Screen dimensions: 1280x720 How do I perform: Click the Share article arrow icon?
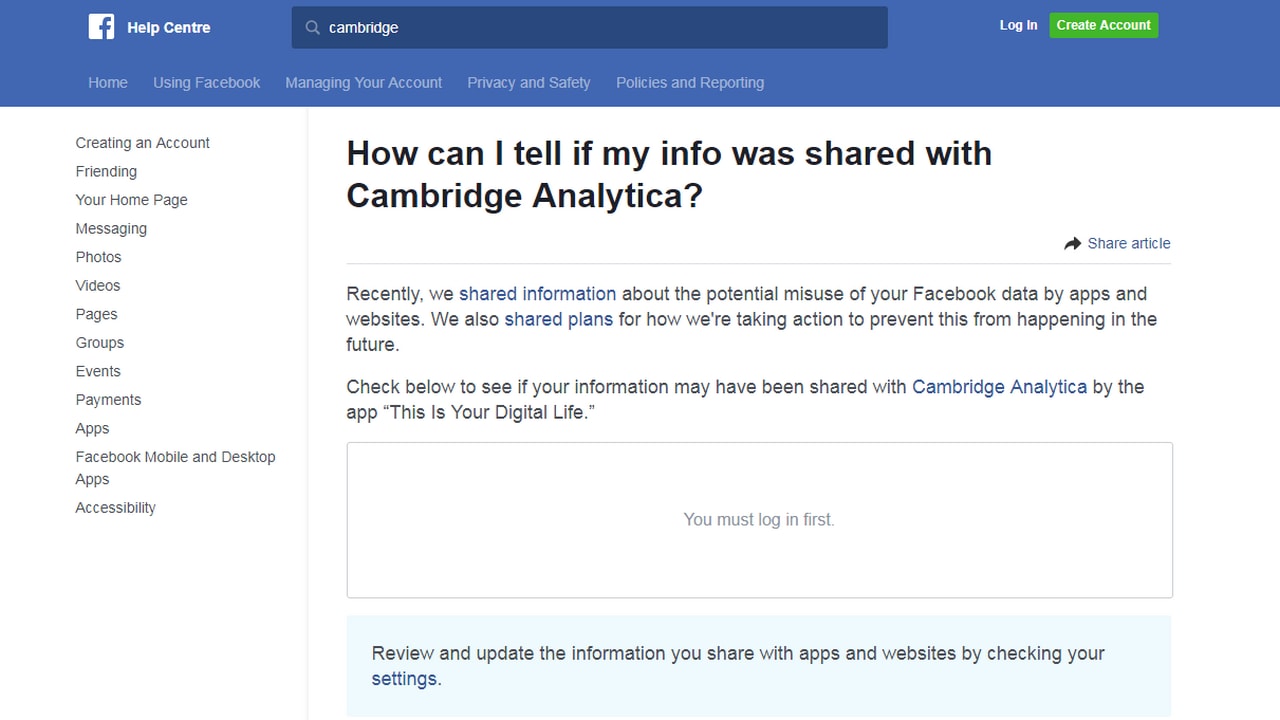click(1073, 243)
